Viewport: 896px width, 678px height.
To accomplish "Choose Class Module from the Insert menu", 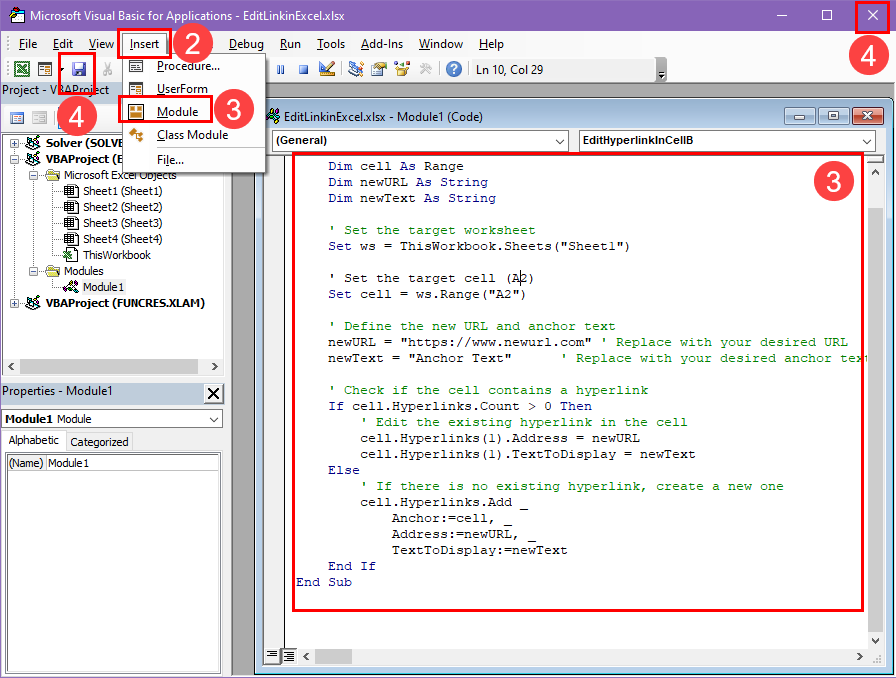I will tap(193, 135).
